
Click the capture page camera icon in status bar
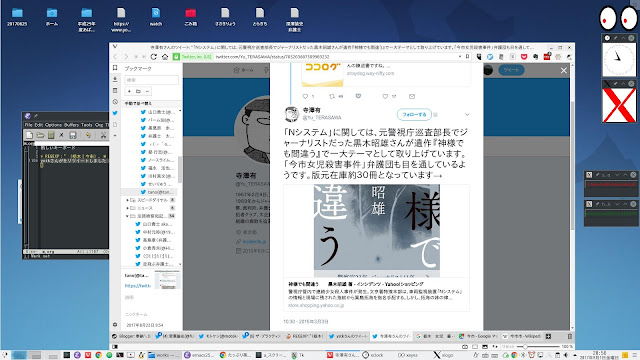tap(465, 347)
